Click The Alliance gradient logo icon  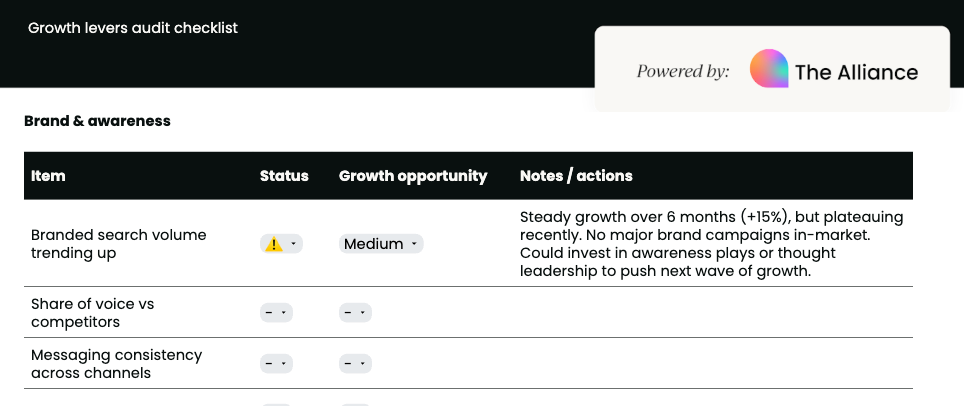[x=769, y=70]
